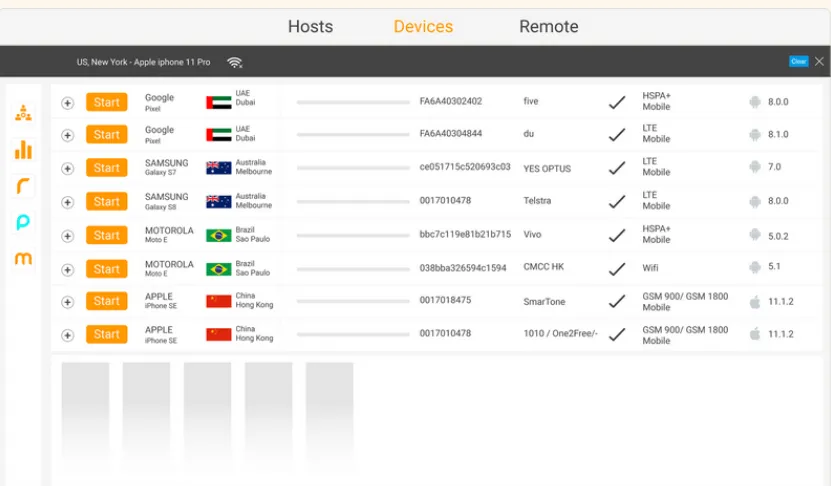Start the Motorola on CMCC HK
Screen dimensions: 831x486
click(x=107, y=269)
